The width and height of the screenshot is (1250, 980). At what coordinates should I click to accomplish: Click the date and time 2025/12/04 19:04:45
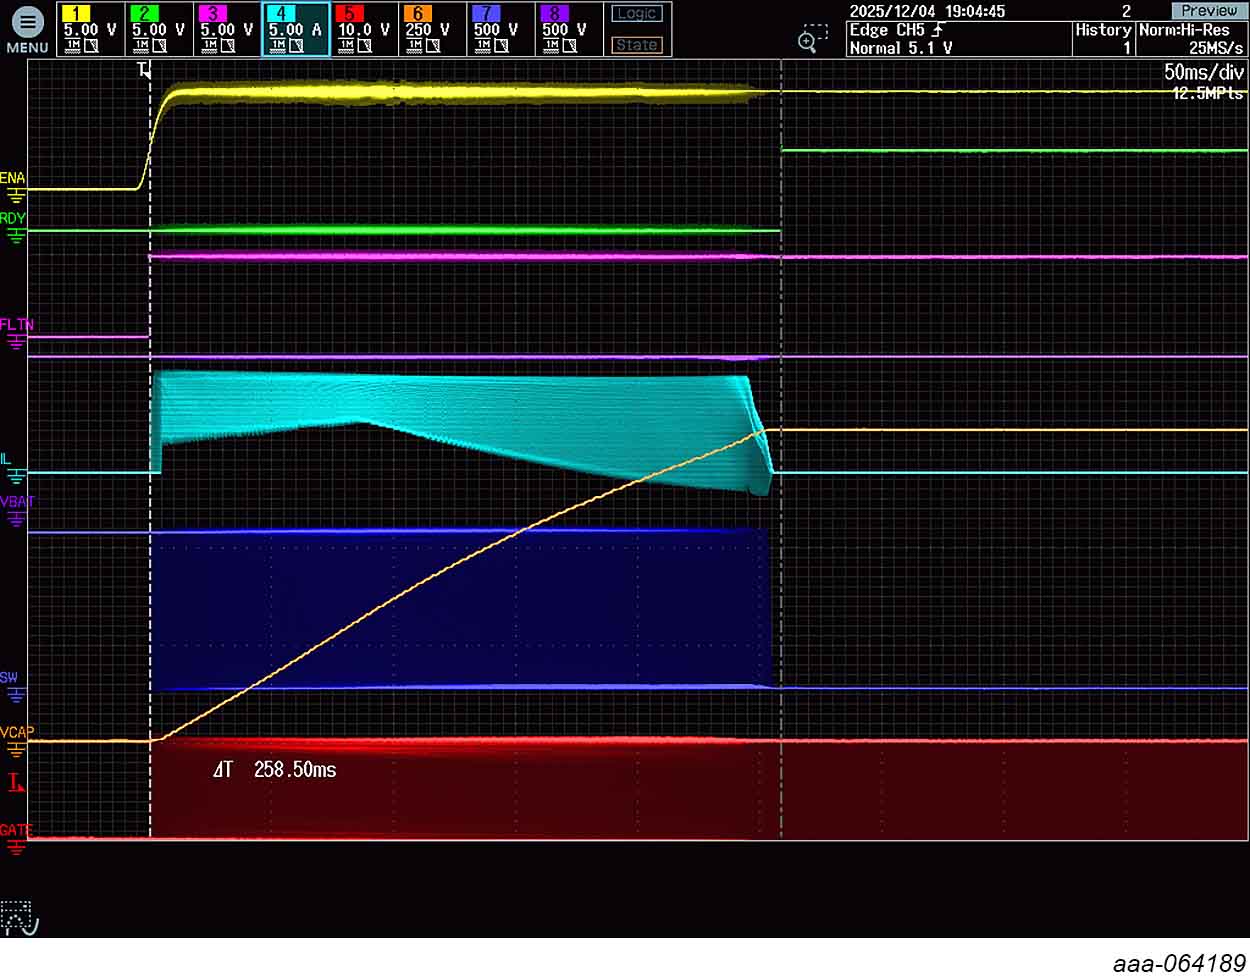(x=927, y=11)
